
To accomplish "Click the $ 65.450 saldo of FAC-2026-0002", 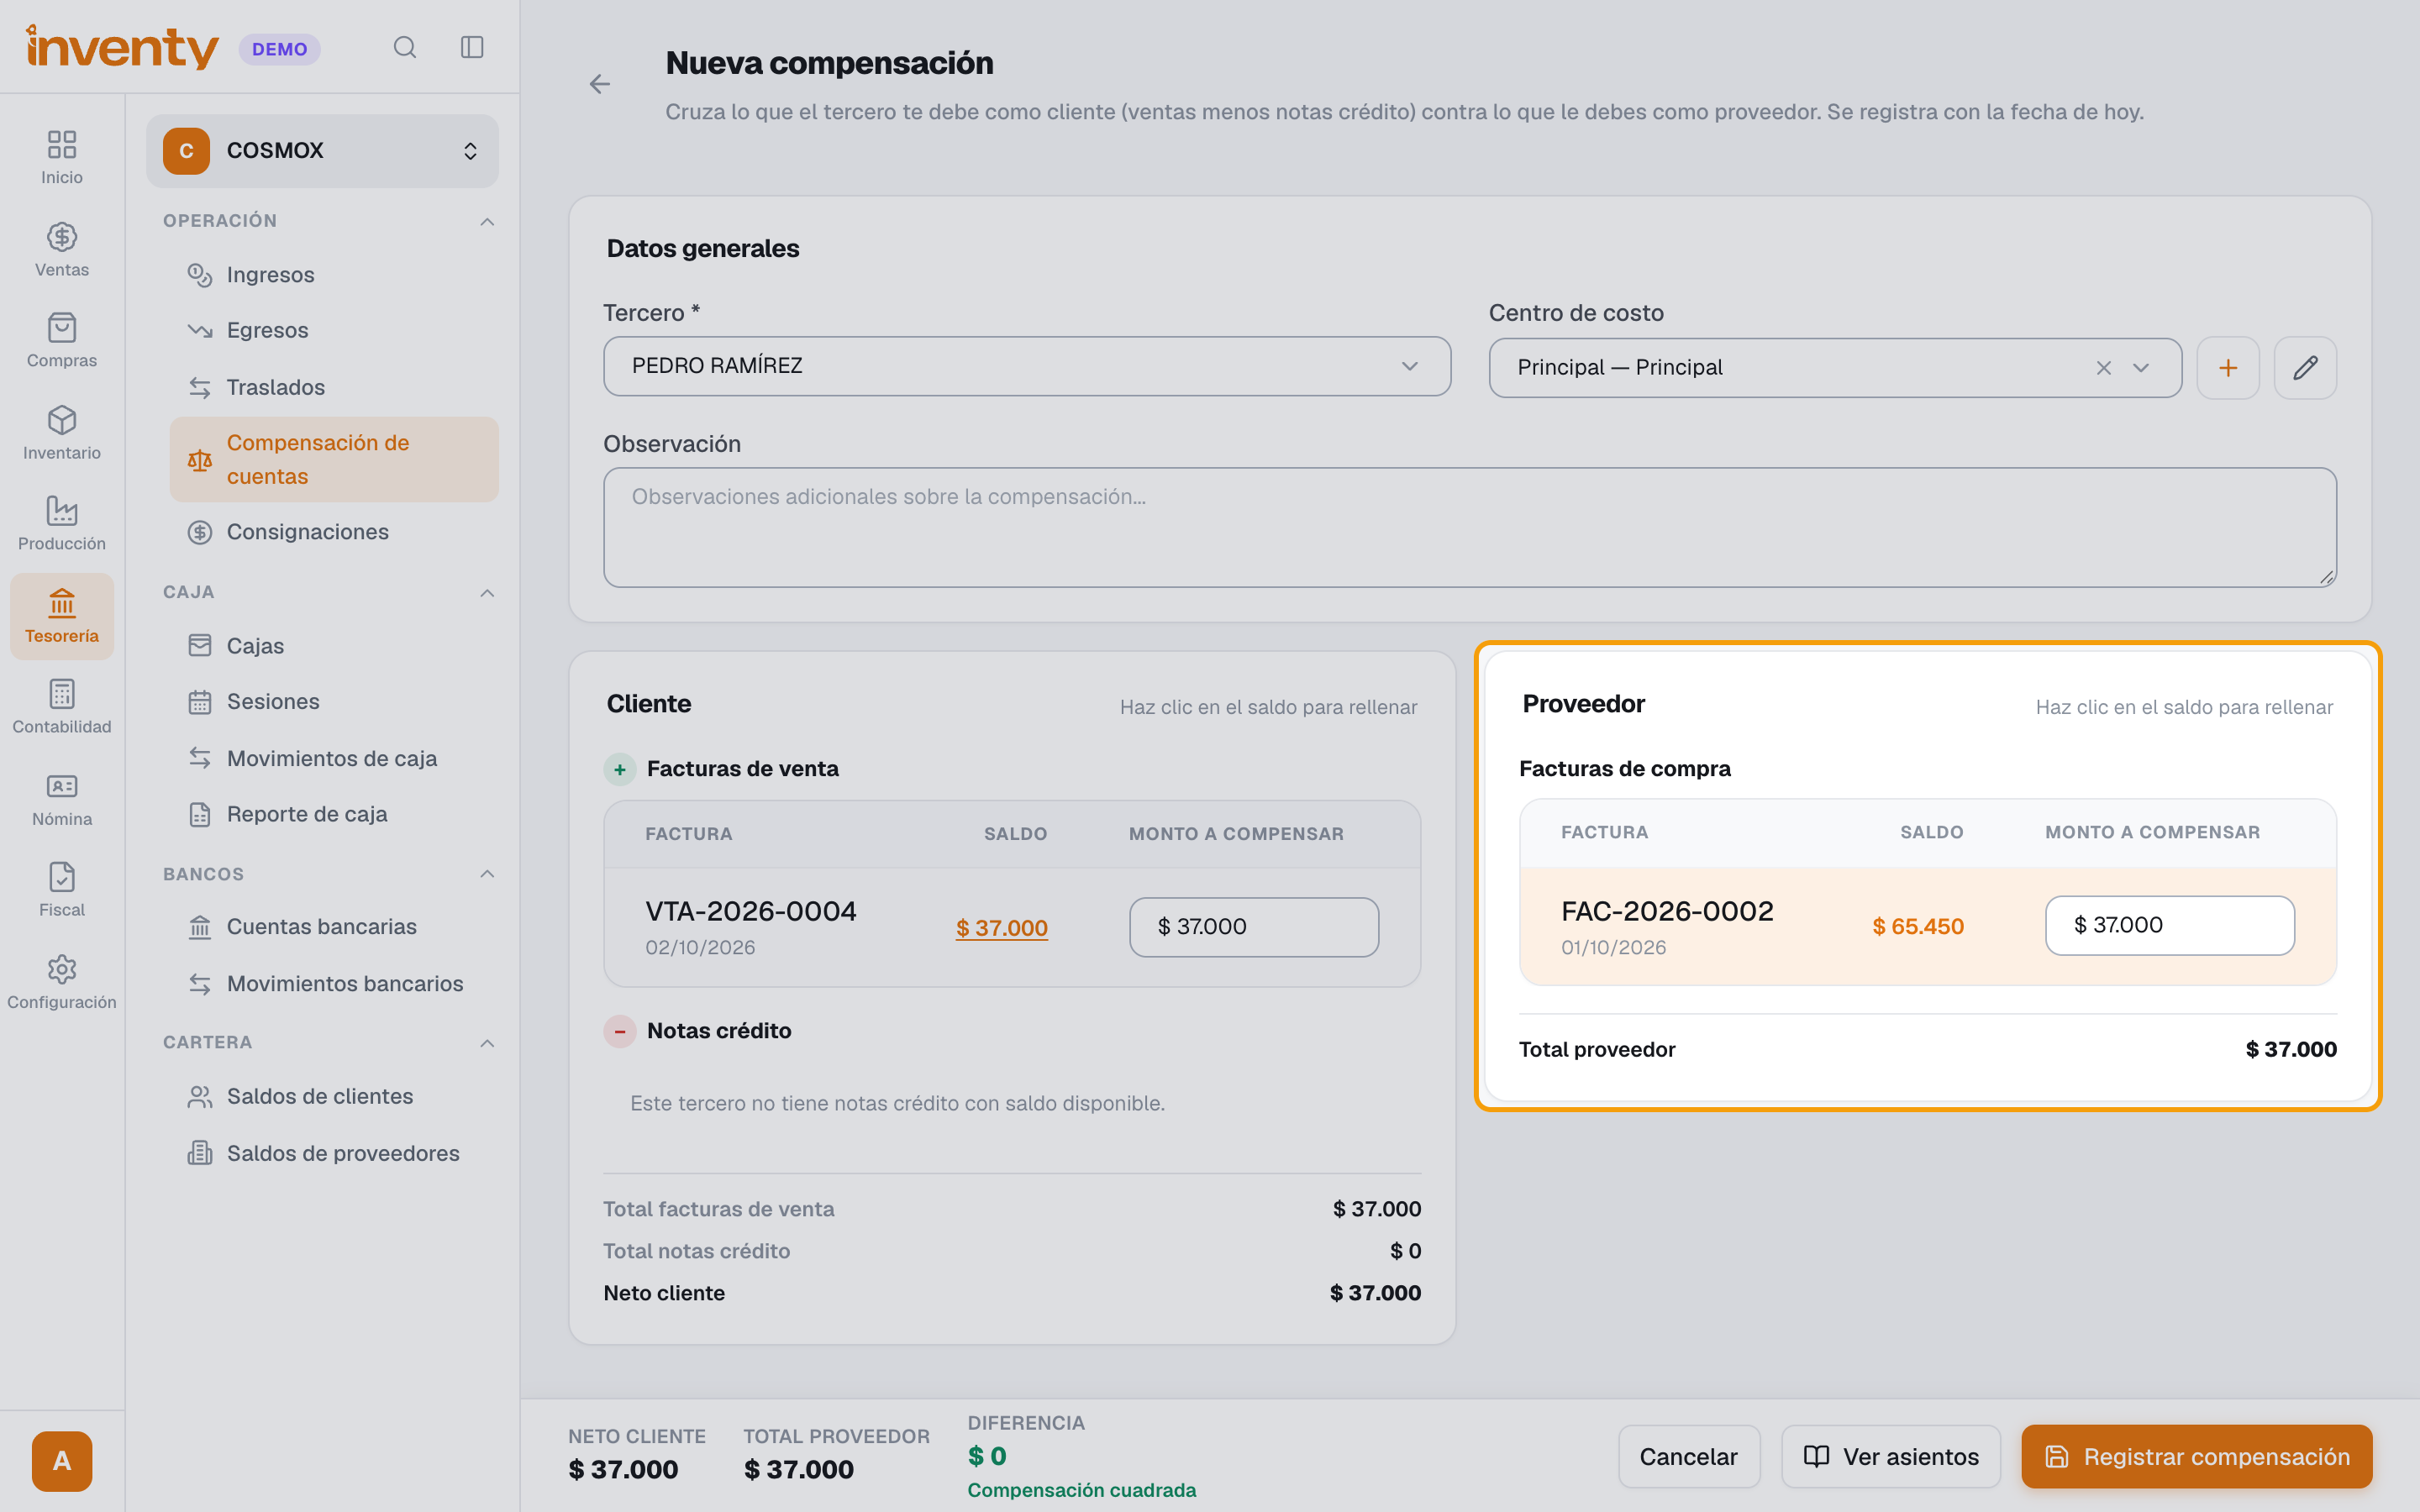I will pyautogui.click(x=1918, y=927).
